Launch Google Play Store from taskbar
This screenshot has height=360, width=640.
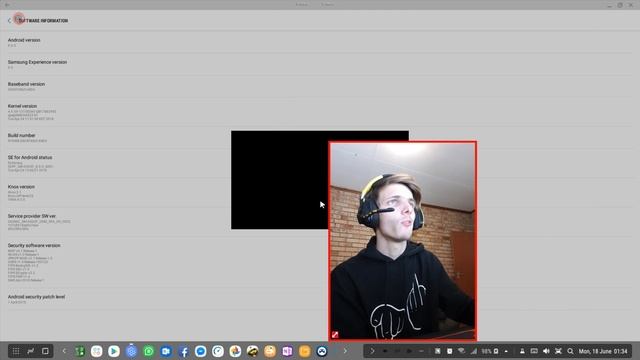pos(114,351)
